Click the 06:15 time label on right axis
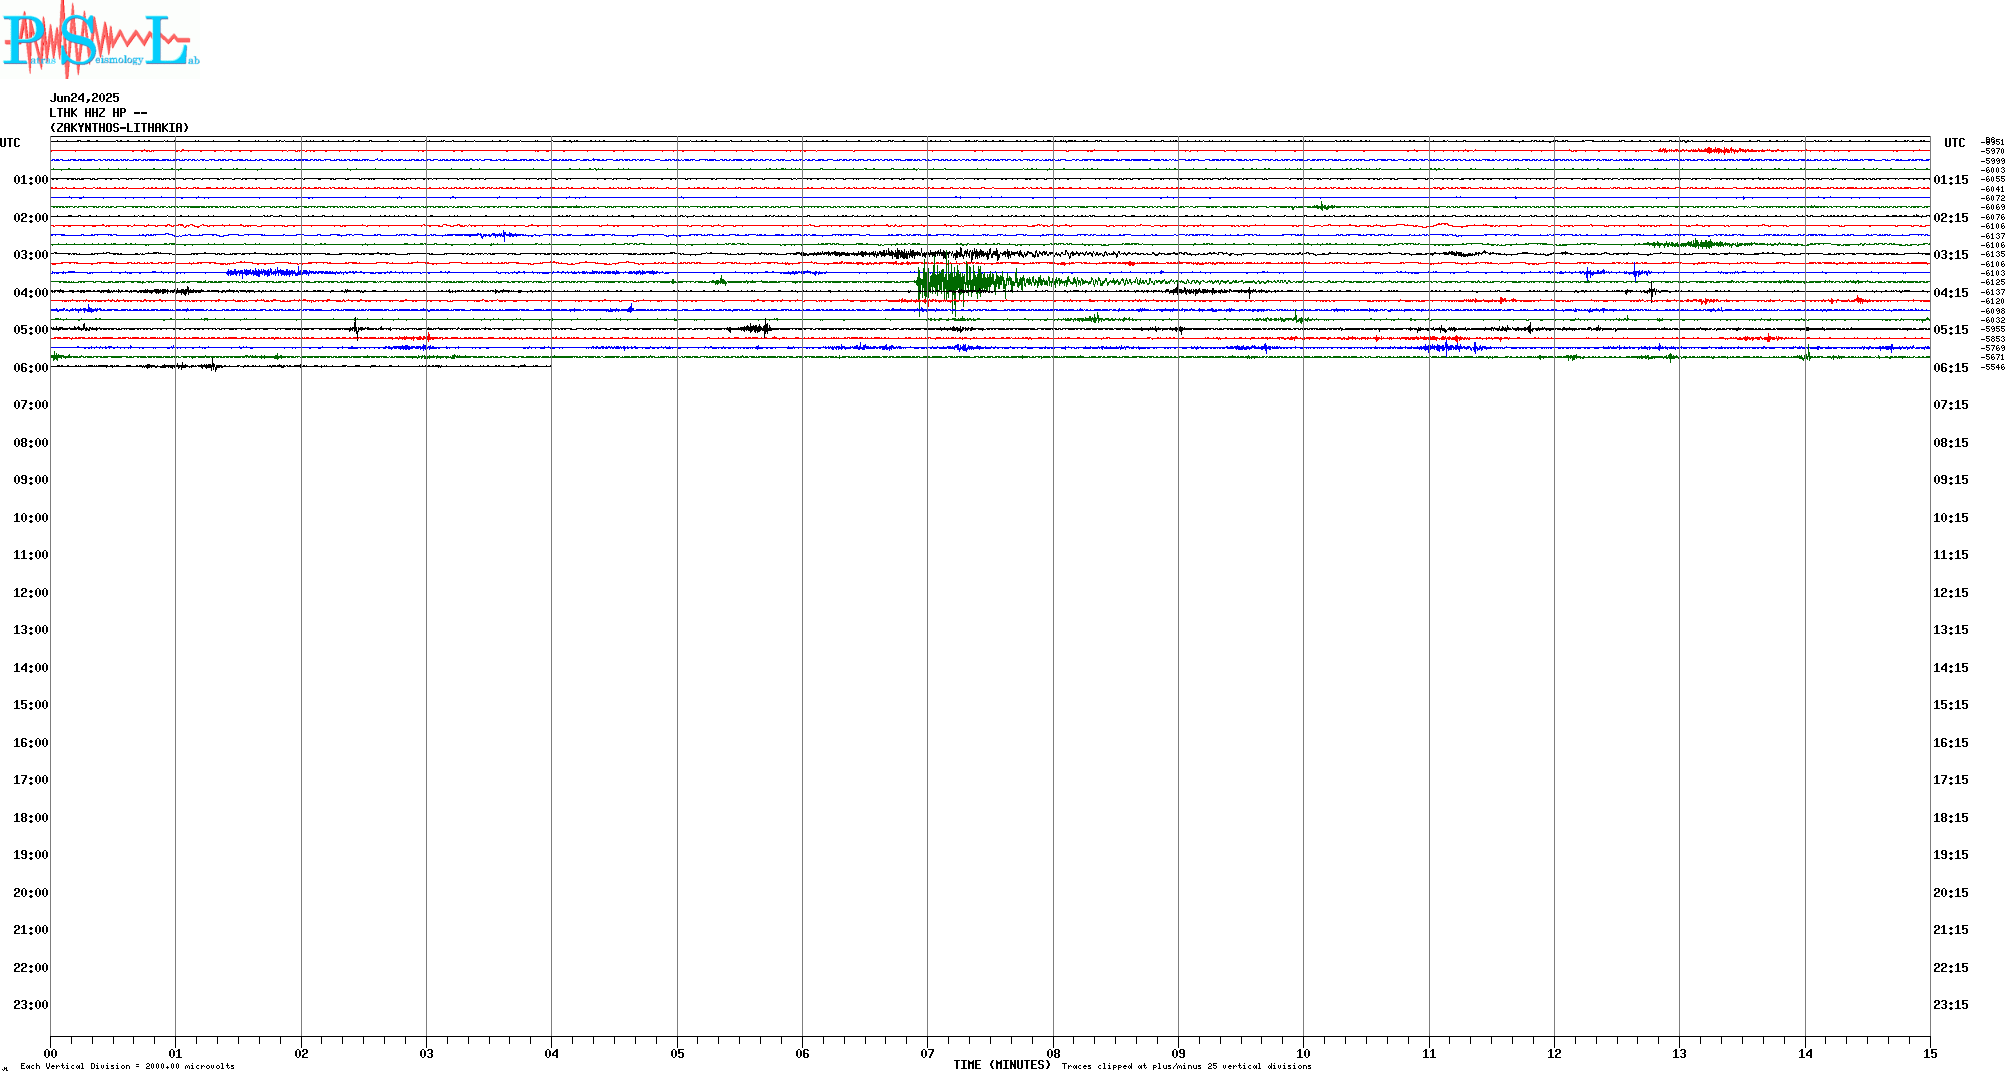The width and height of the screenshot is (2010, 1080). 1951,368
